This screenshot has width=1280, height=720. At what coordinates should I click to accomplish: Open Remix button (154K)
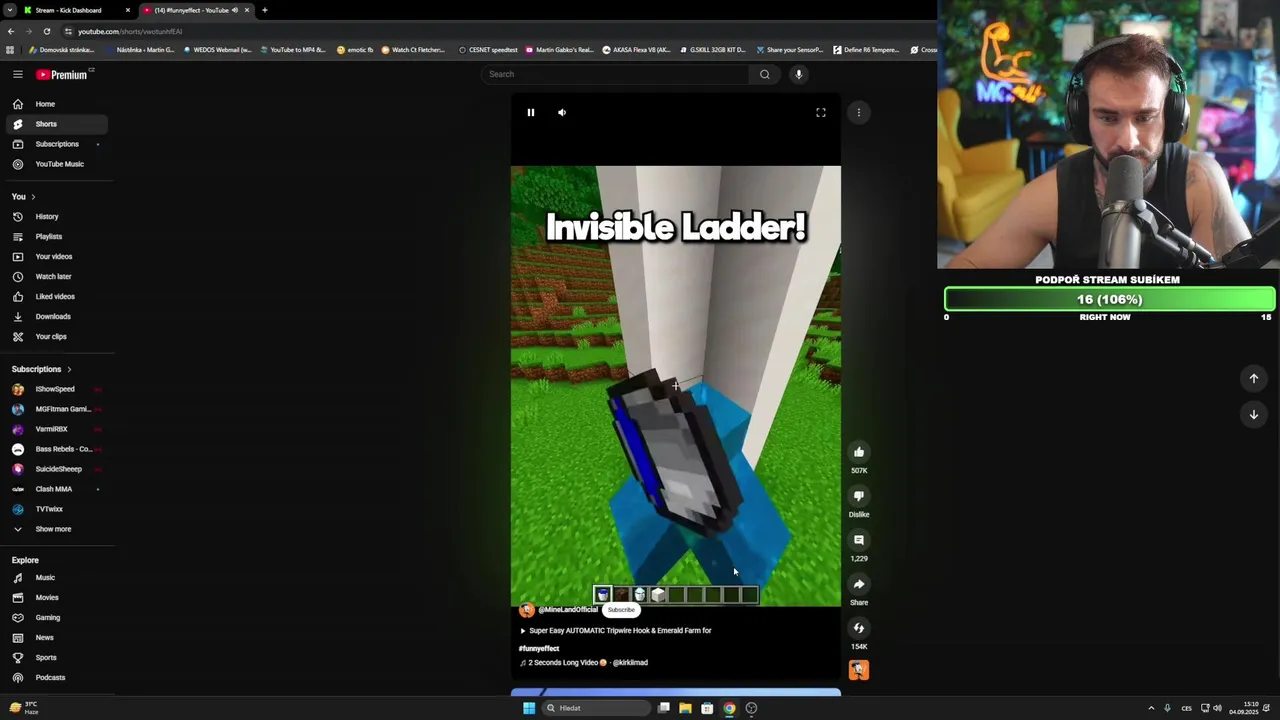coord(859,628)
